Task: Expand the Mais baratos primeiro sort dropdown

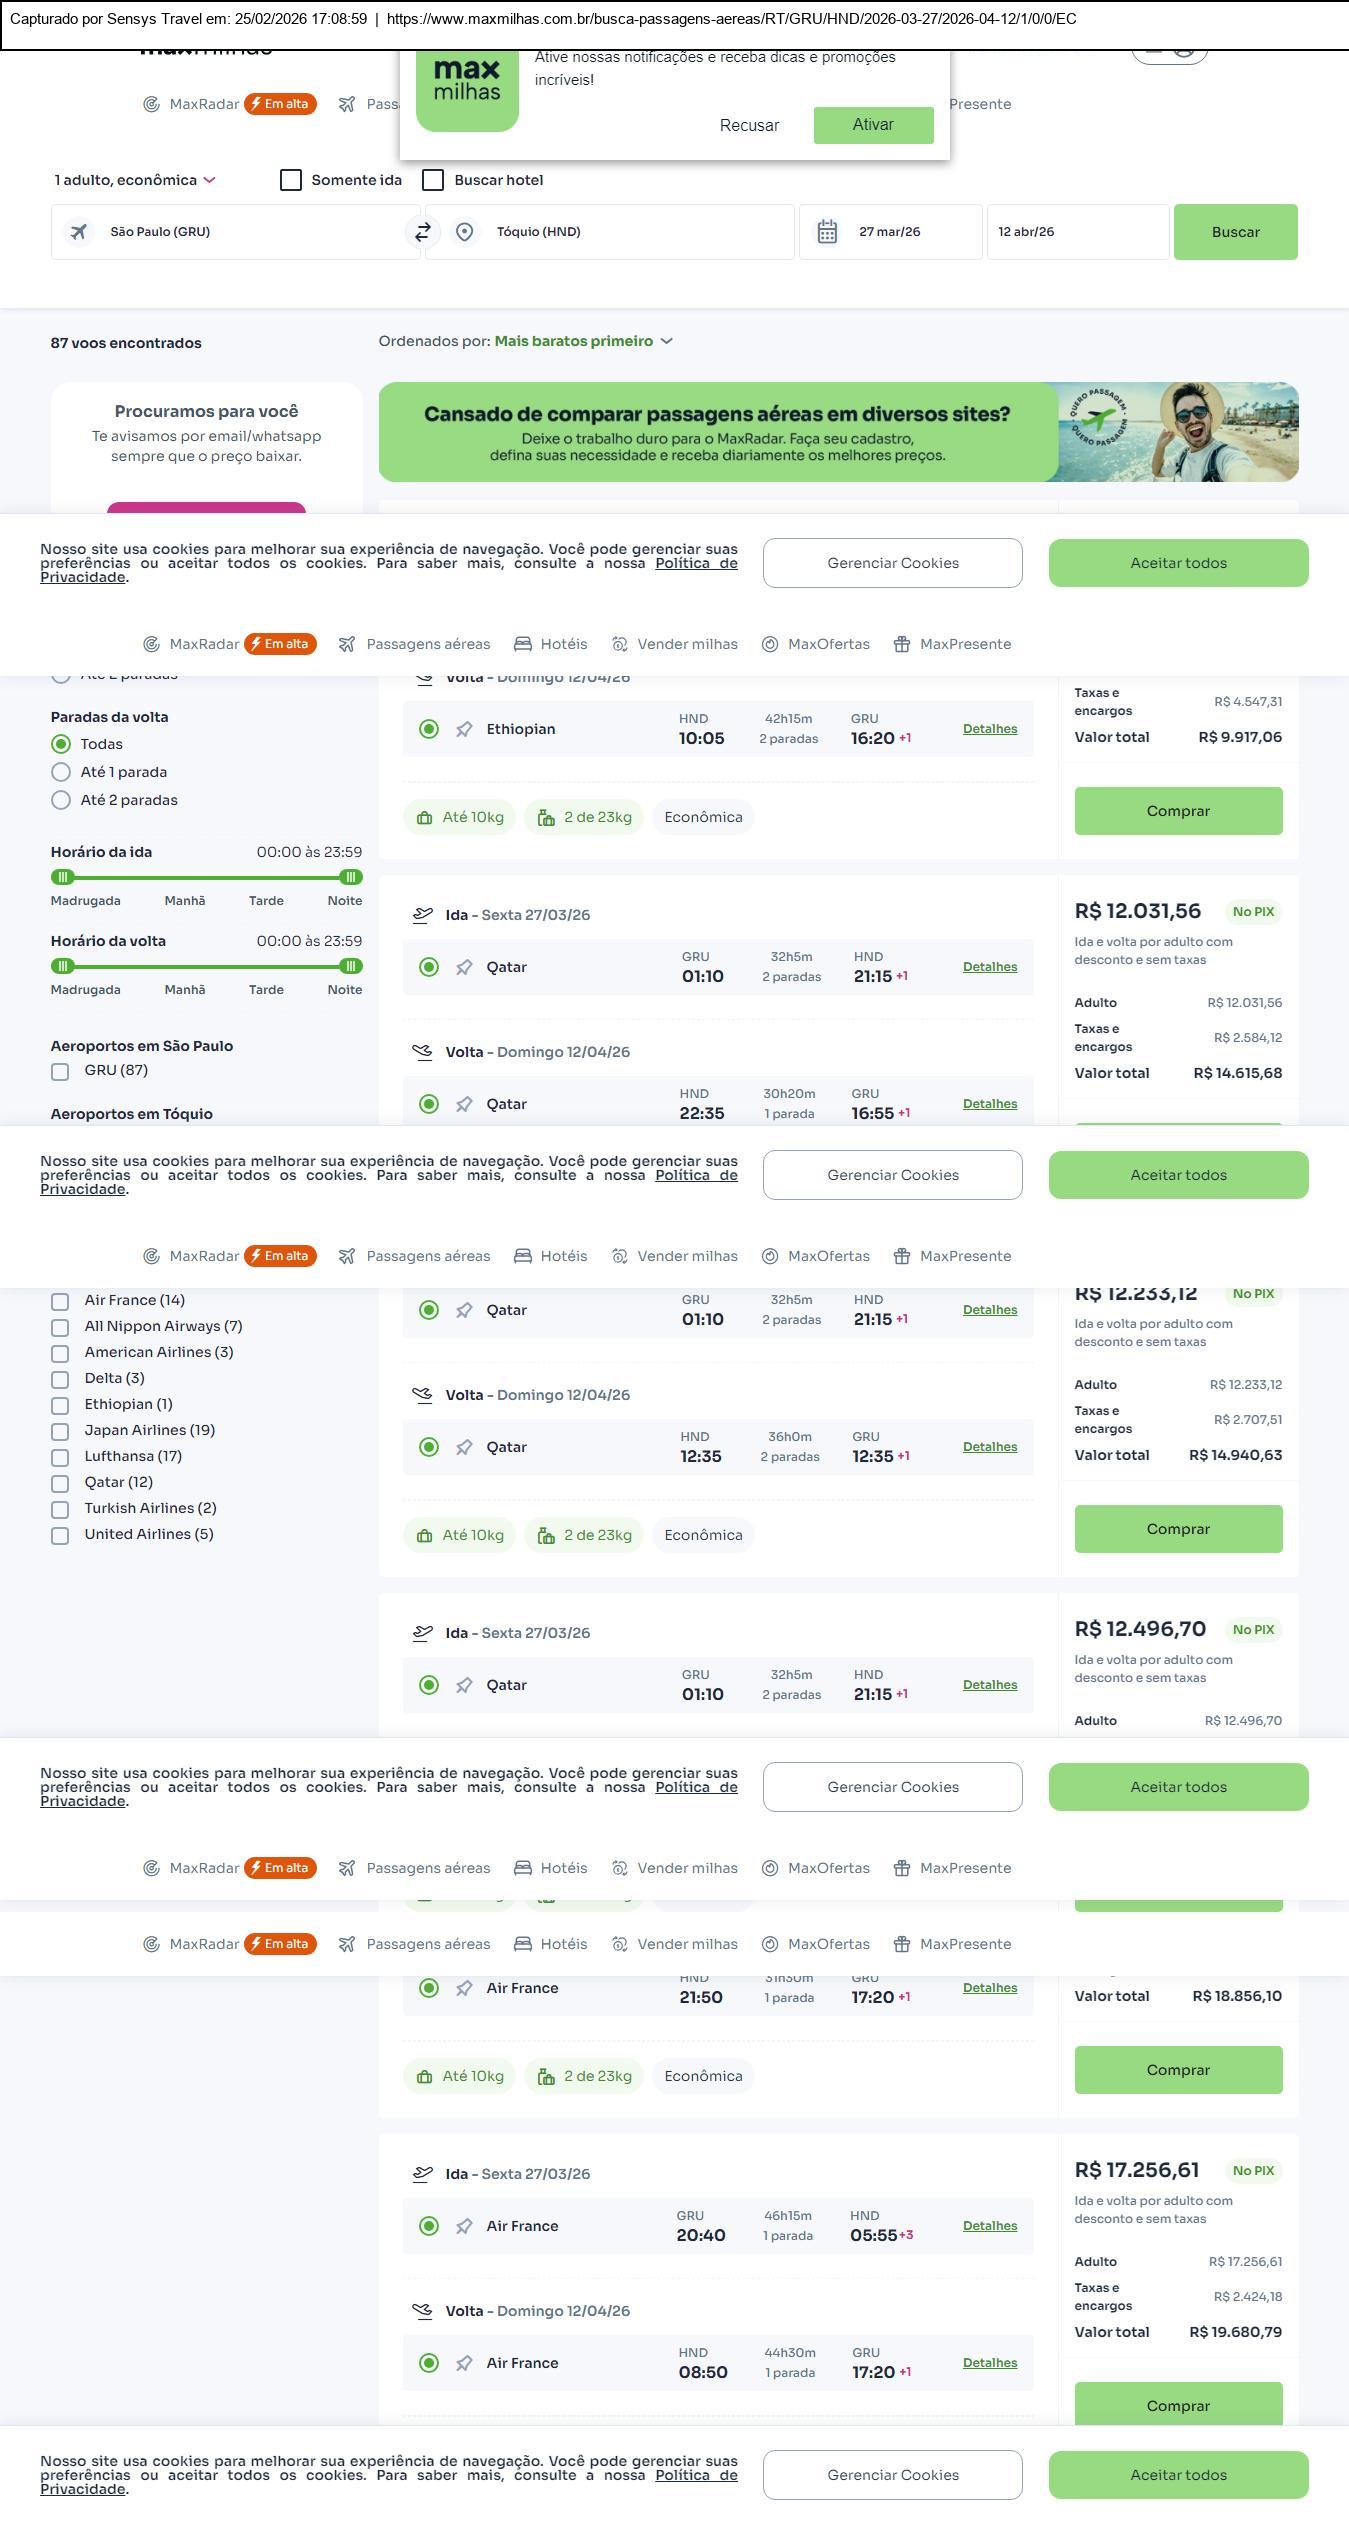Action: (583, 341)
